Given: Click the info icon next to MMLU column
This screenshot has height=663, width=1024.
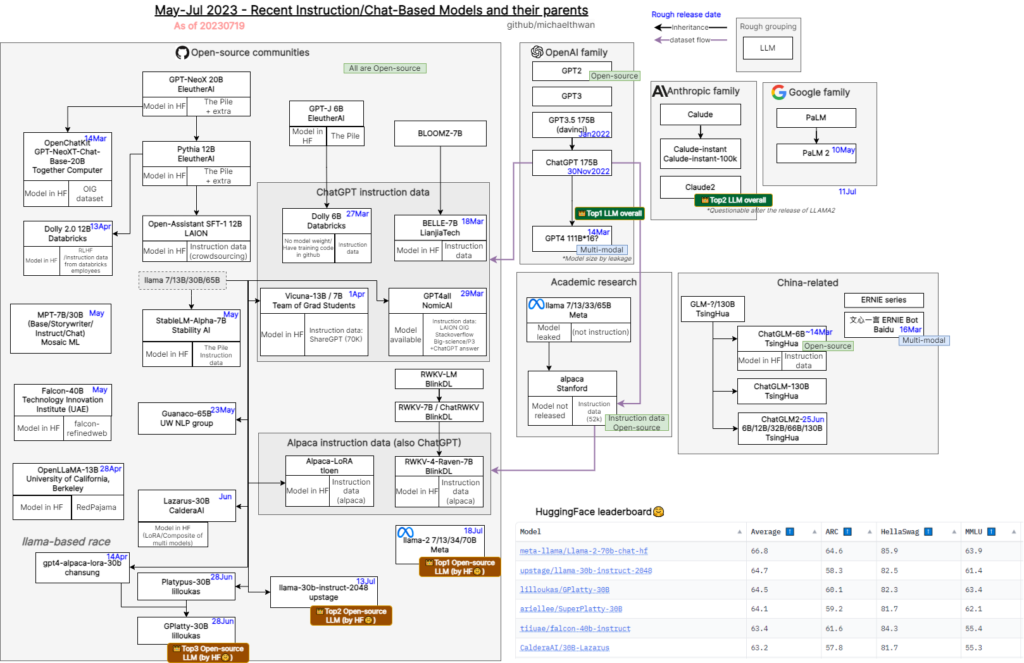Looking at the screenshot, I should (991, 532).
